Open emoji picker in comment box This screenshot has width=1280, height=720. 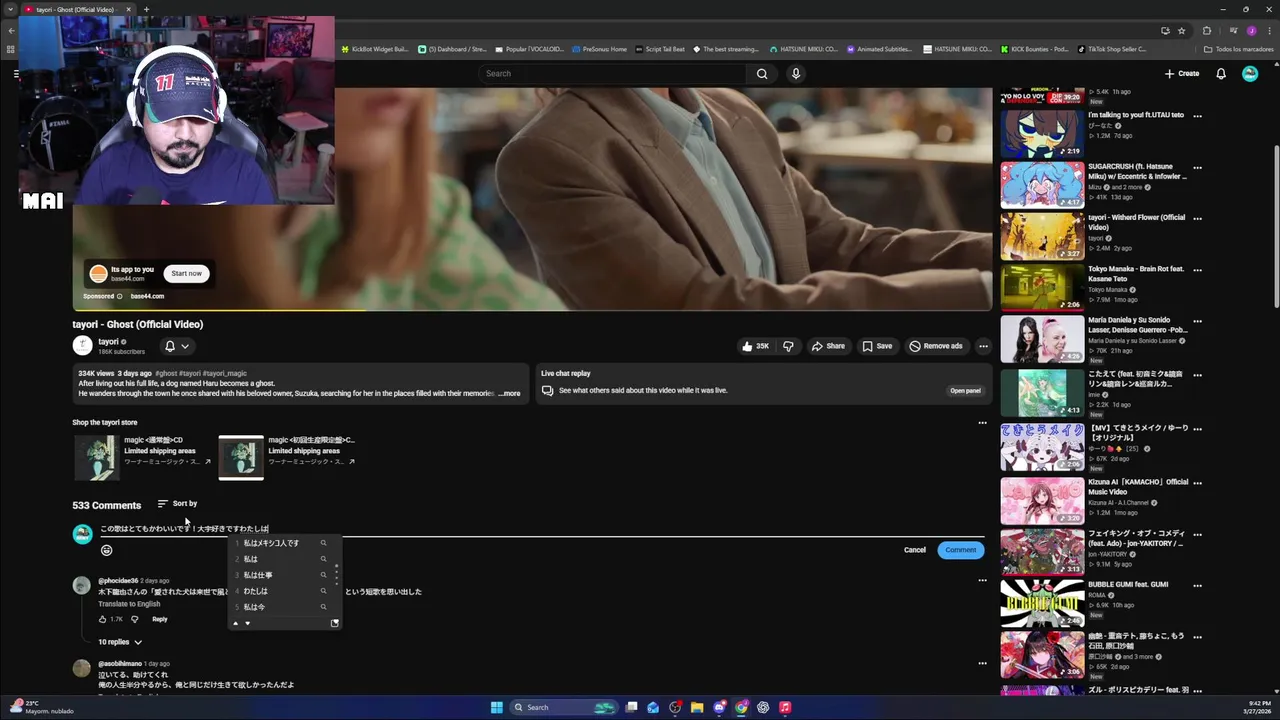click(106, 550)
